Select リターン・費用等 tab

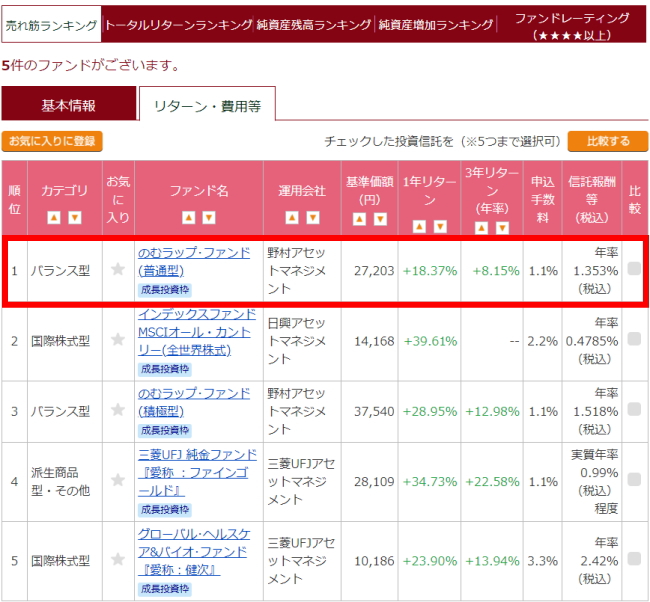(207, 105)
